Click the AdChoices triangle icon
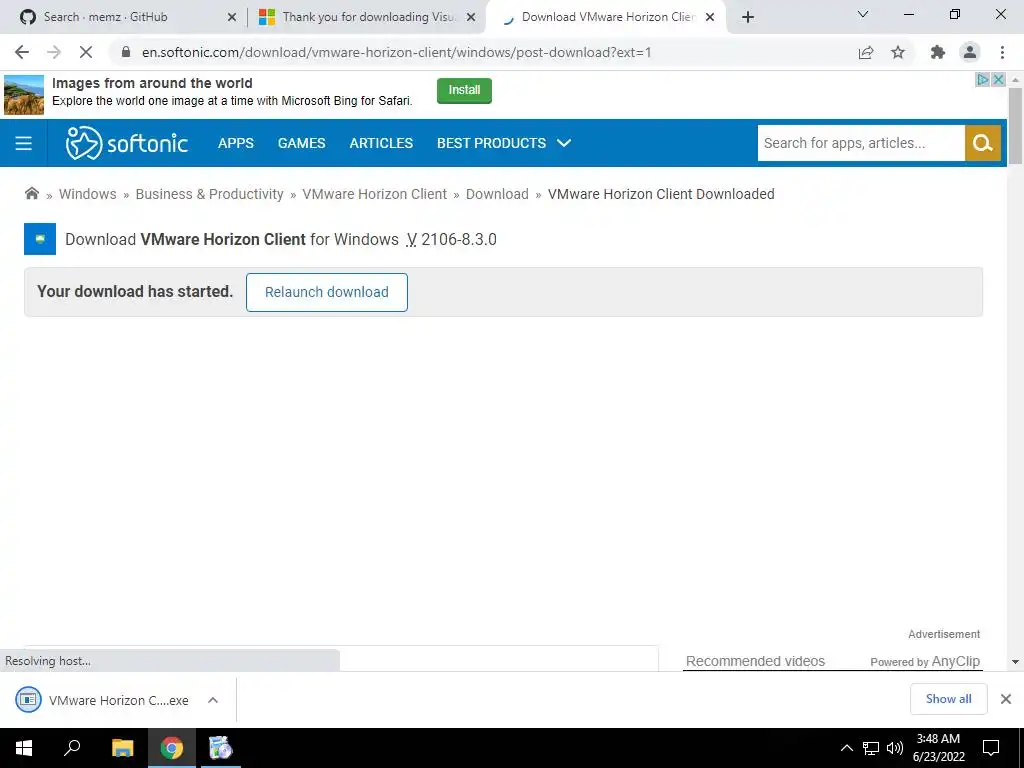The width and height of the screenshot is (1024, 768). tap(983, 79)
